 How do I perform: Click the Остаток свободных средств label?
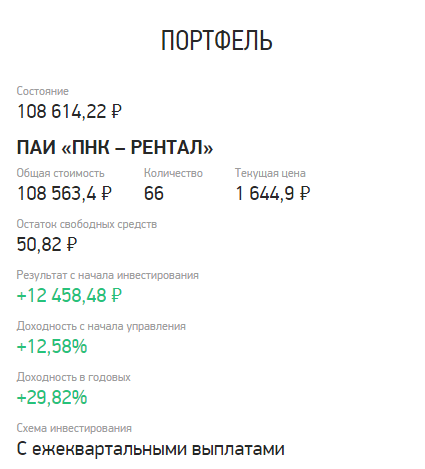coord(87,224)
